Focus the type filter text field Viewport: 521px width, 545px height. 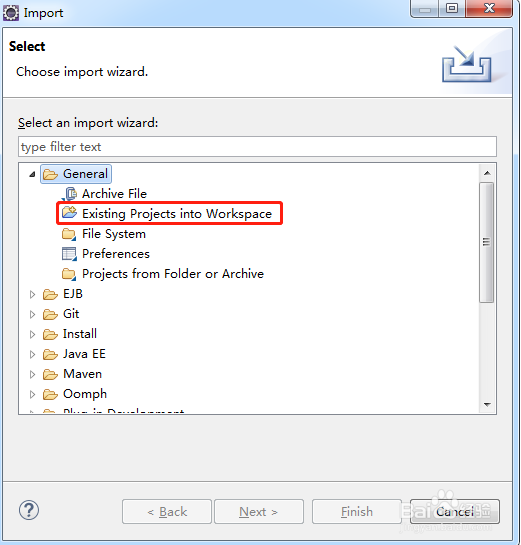click(x=257, y=147)
